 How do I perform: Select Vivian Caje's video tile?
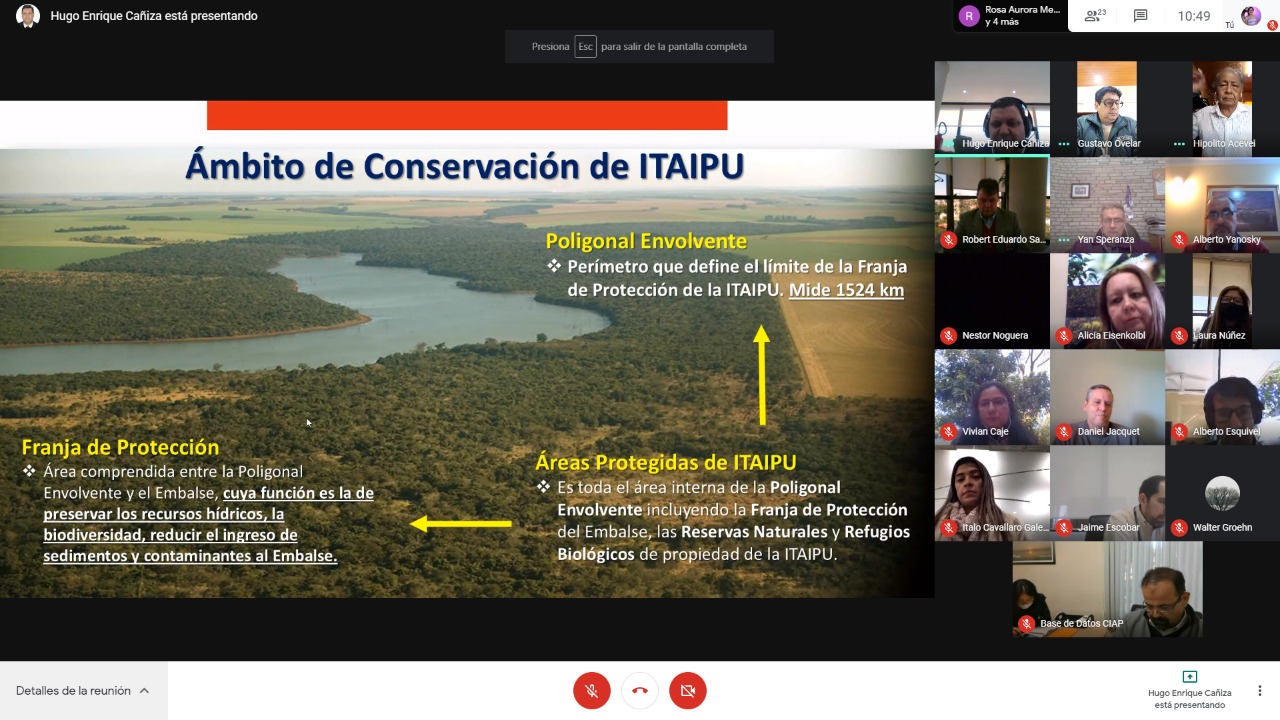pos(992,397)
